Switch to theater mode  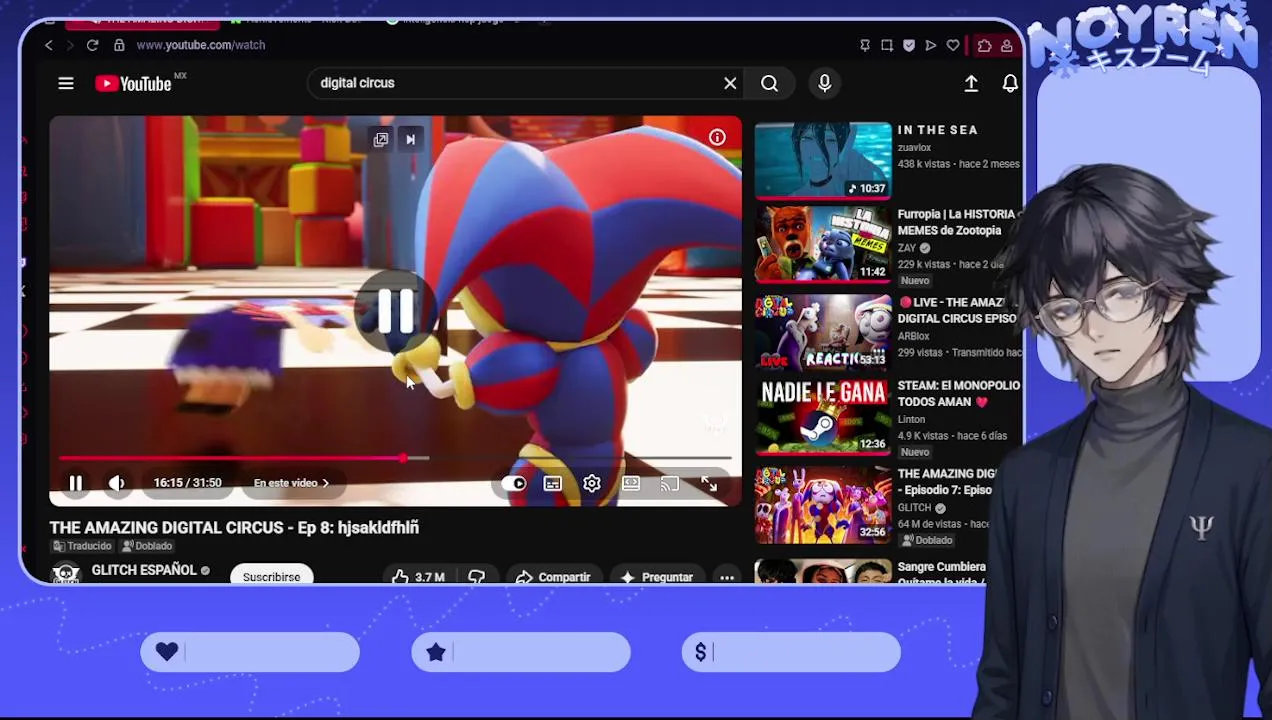tap(631, 484)
